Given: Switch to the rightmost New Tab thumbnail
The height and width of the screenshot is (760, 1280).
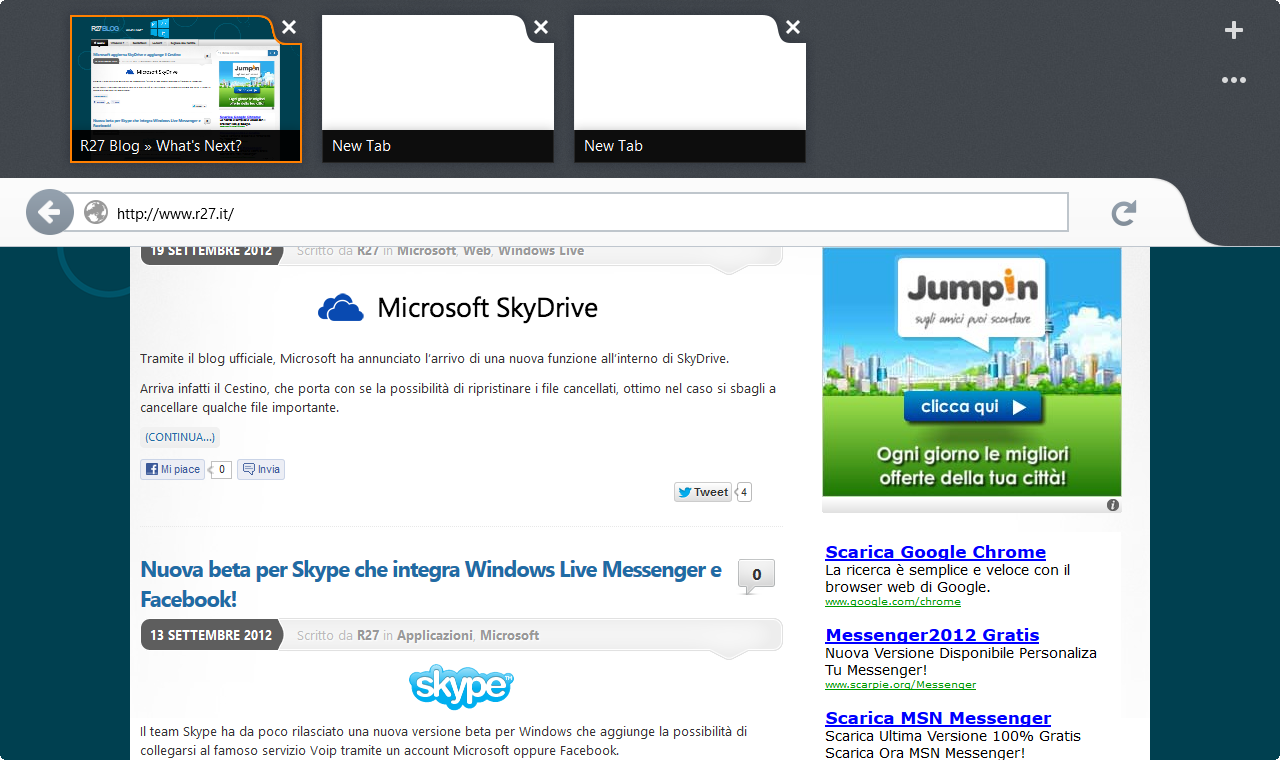Looking at the screenshot, I should point(690,89).
